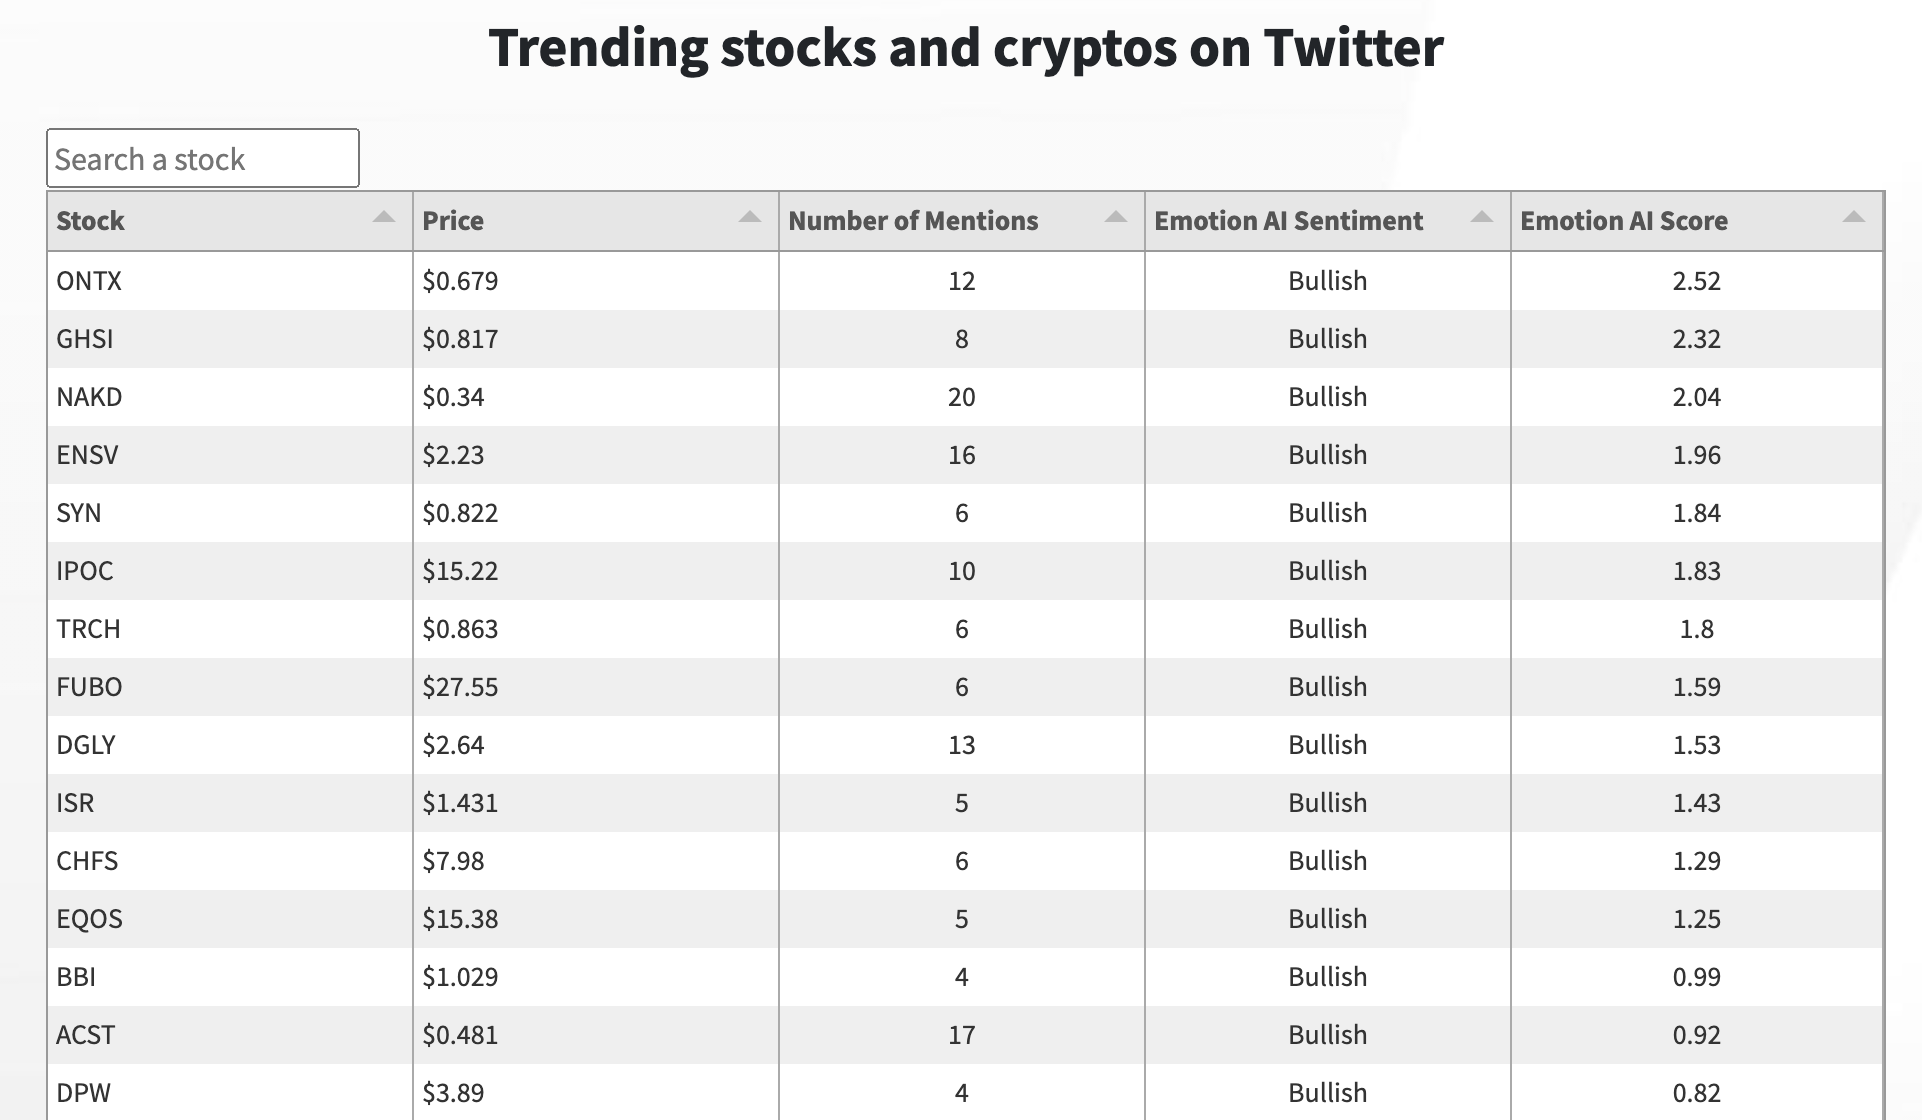Click the Bullish sentiment for TRCH
This screenshot has height=1120, width=1922.
tap(1327, 629)
